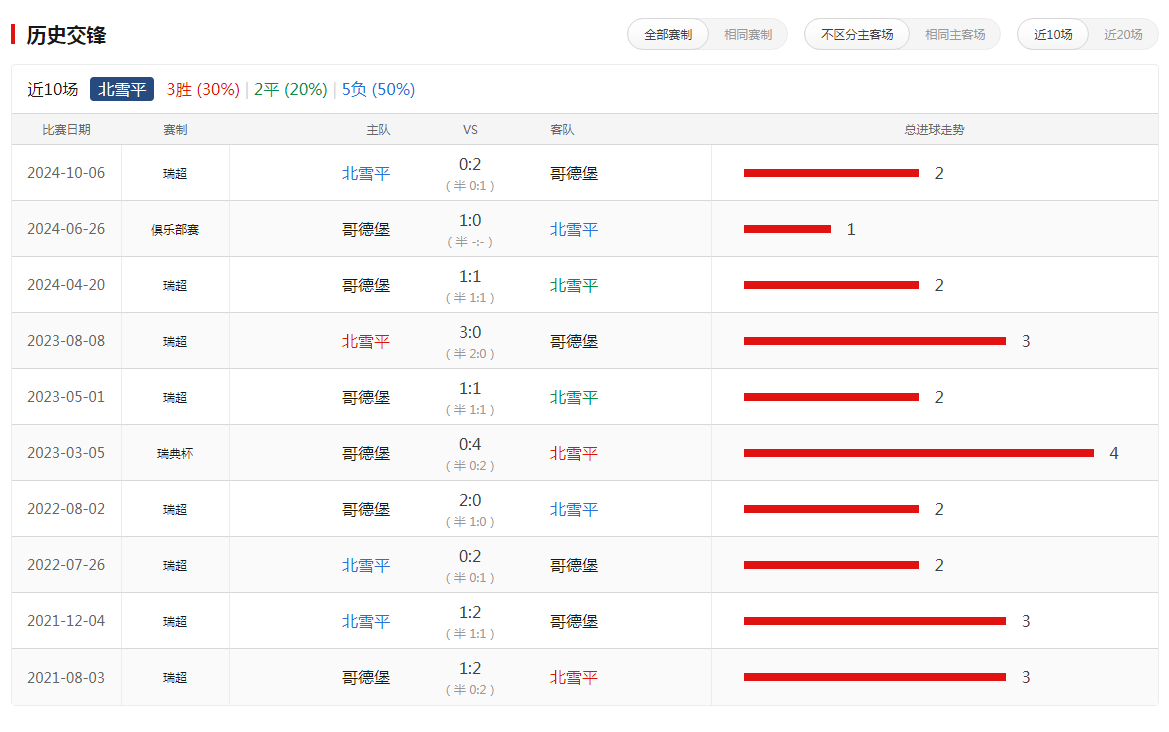Click the 3胜 (30%) statistic
Image resolution: width=1169 pixels, height=732 pixels.
click(x=203, y=89)
